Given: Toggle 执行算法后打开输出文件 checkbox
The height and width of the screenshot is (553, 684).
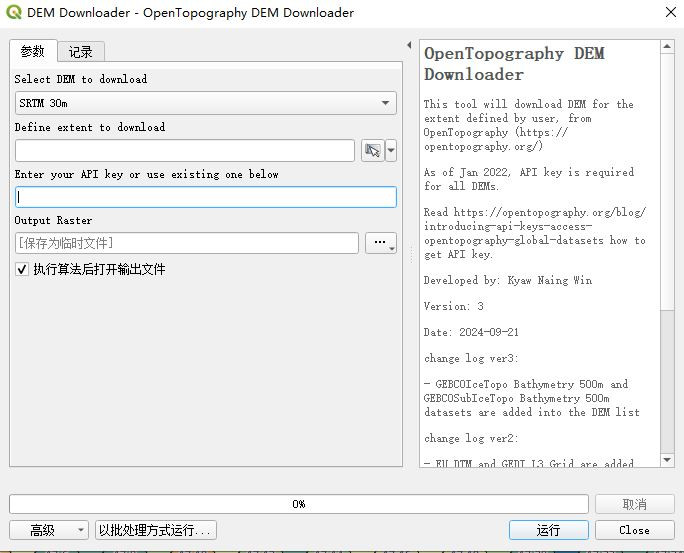Looking at the screenshot, I should [x=21, y=269].
